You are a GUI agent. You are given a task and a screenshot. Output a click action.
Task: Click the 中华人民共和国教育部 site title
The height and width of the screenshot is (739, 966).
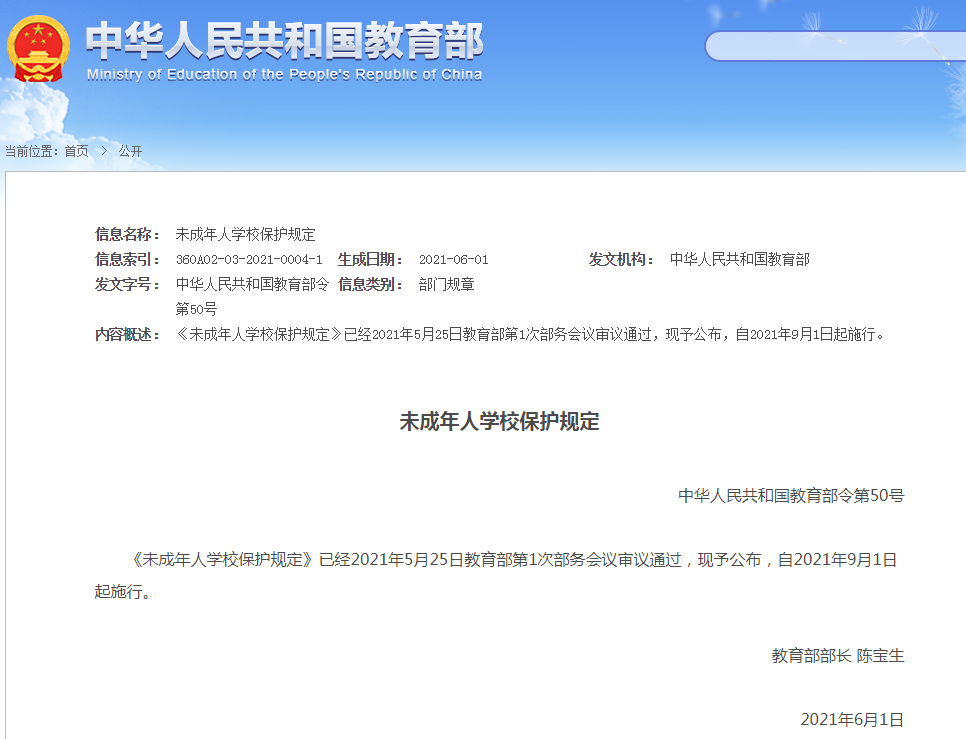[285, 41]
